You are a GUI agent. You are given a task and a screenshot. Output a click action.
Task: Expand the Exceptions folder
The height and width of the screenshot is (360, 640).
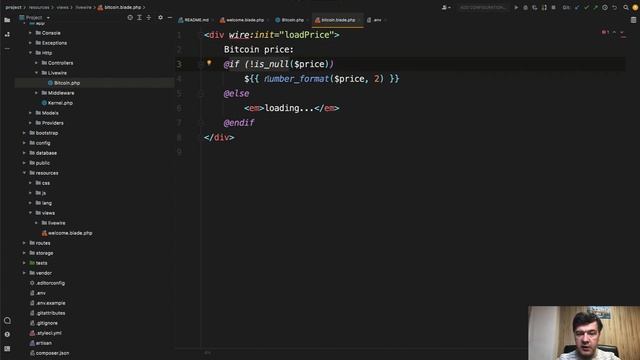coord(30,43)
